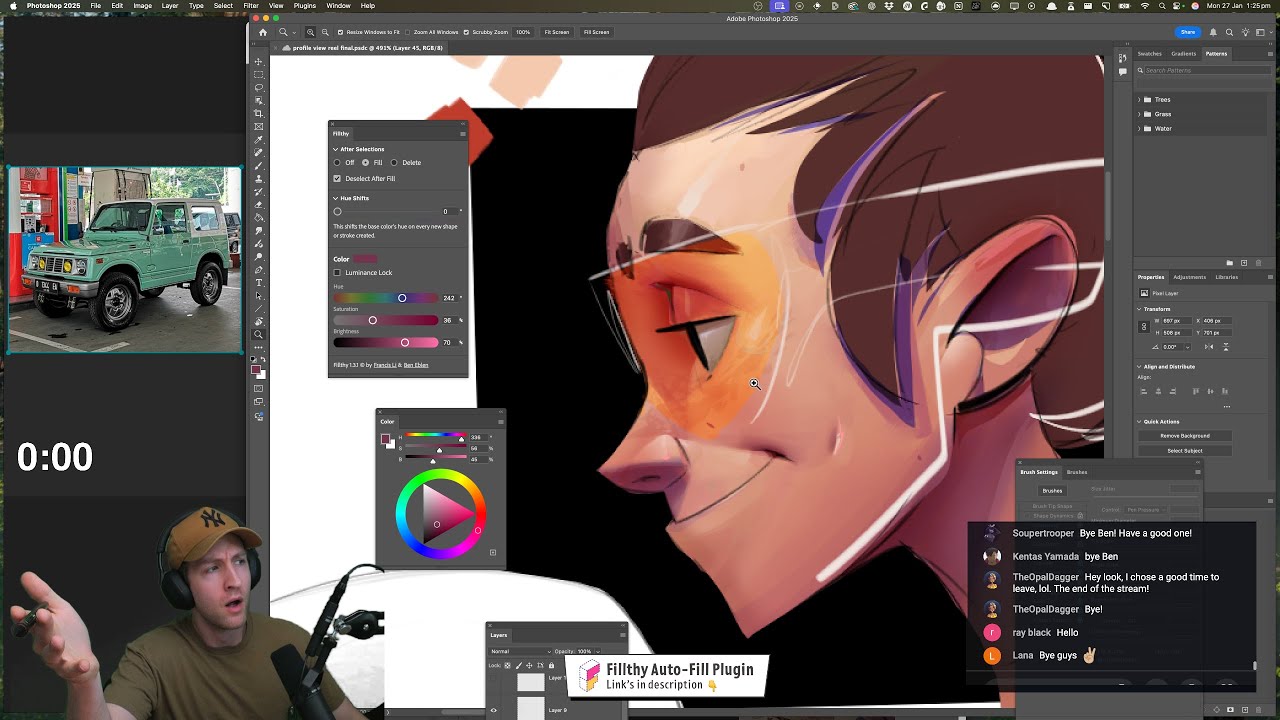Open the Fillthy panel hamburger menu
The width and height of the screenshot is (1280, 720).
[x=462, y=133]
